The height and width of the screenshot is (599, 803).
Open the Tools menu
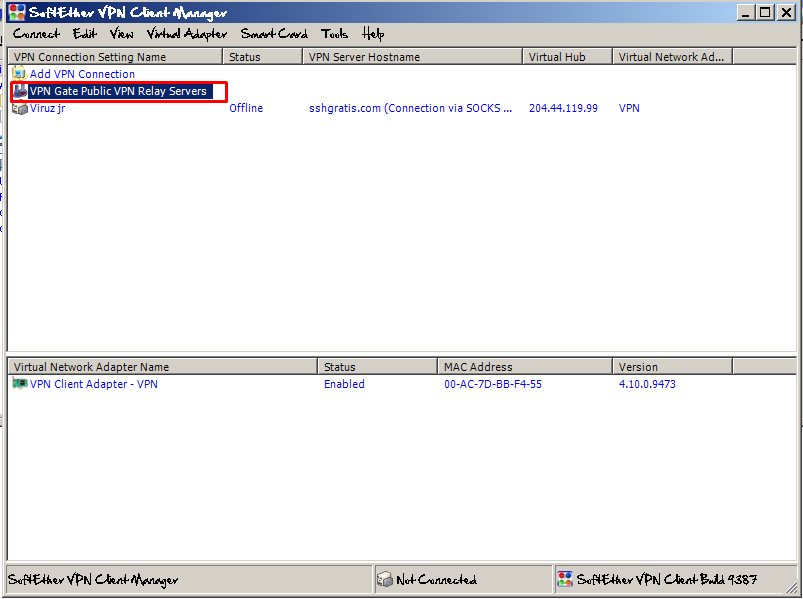tap(334, 34)
